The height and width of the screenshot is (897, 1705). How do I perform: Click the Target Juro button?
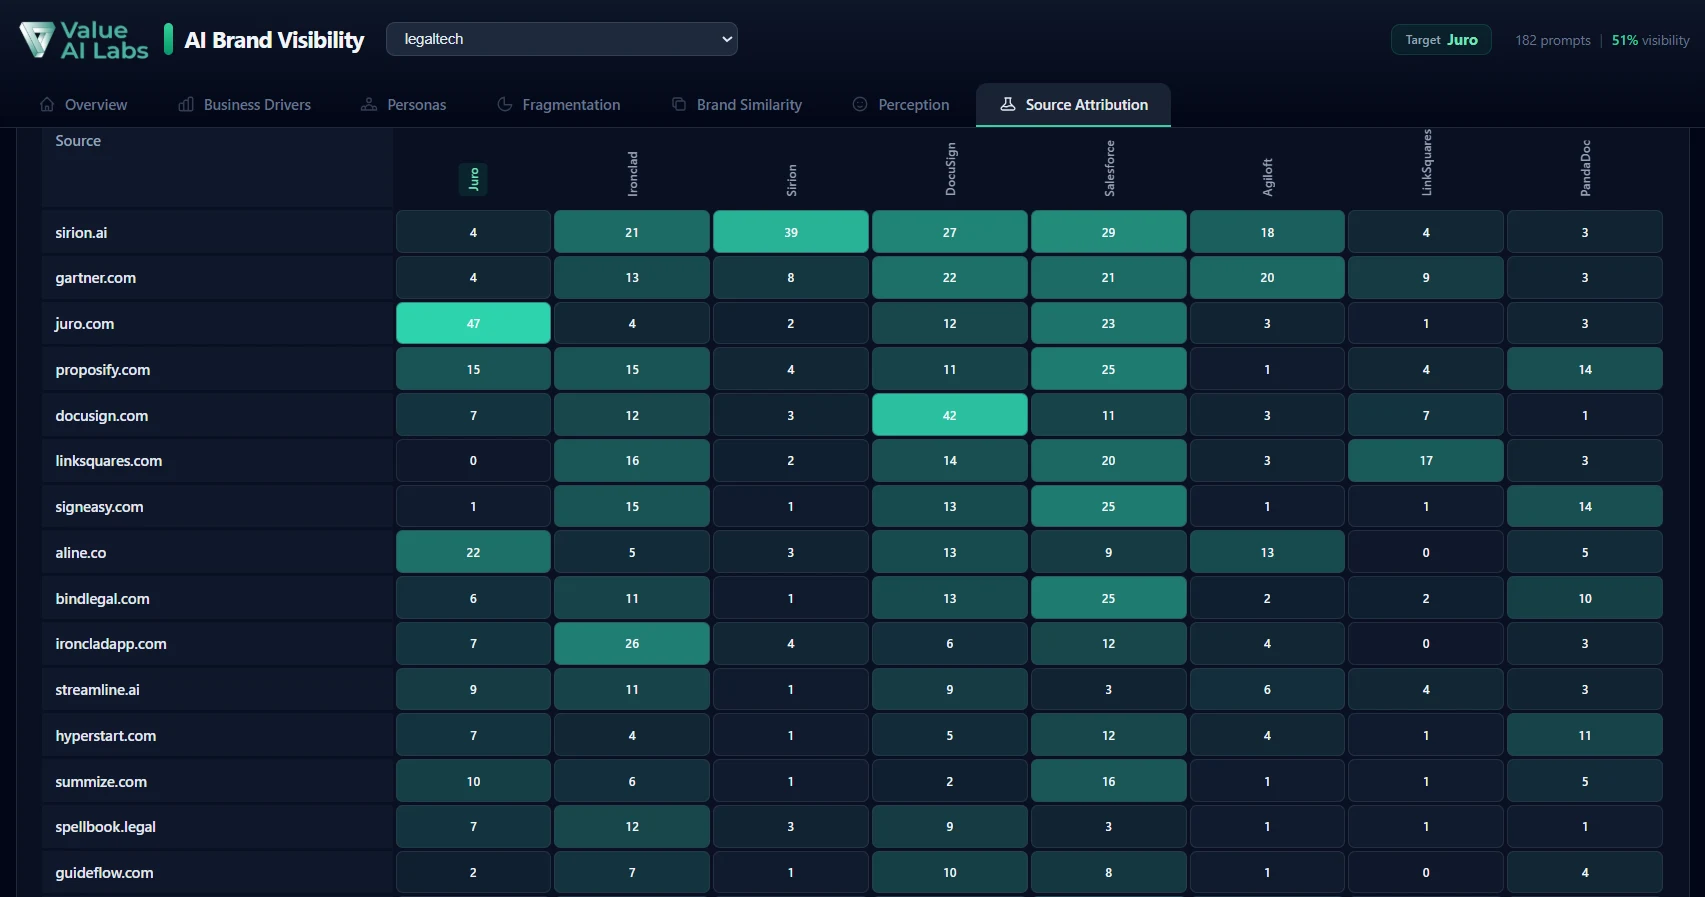coord(1441,40)
